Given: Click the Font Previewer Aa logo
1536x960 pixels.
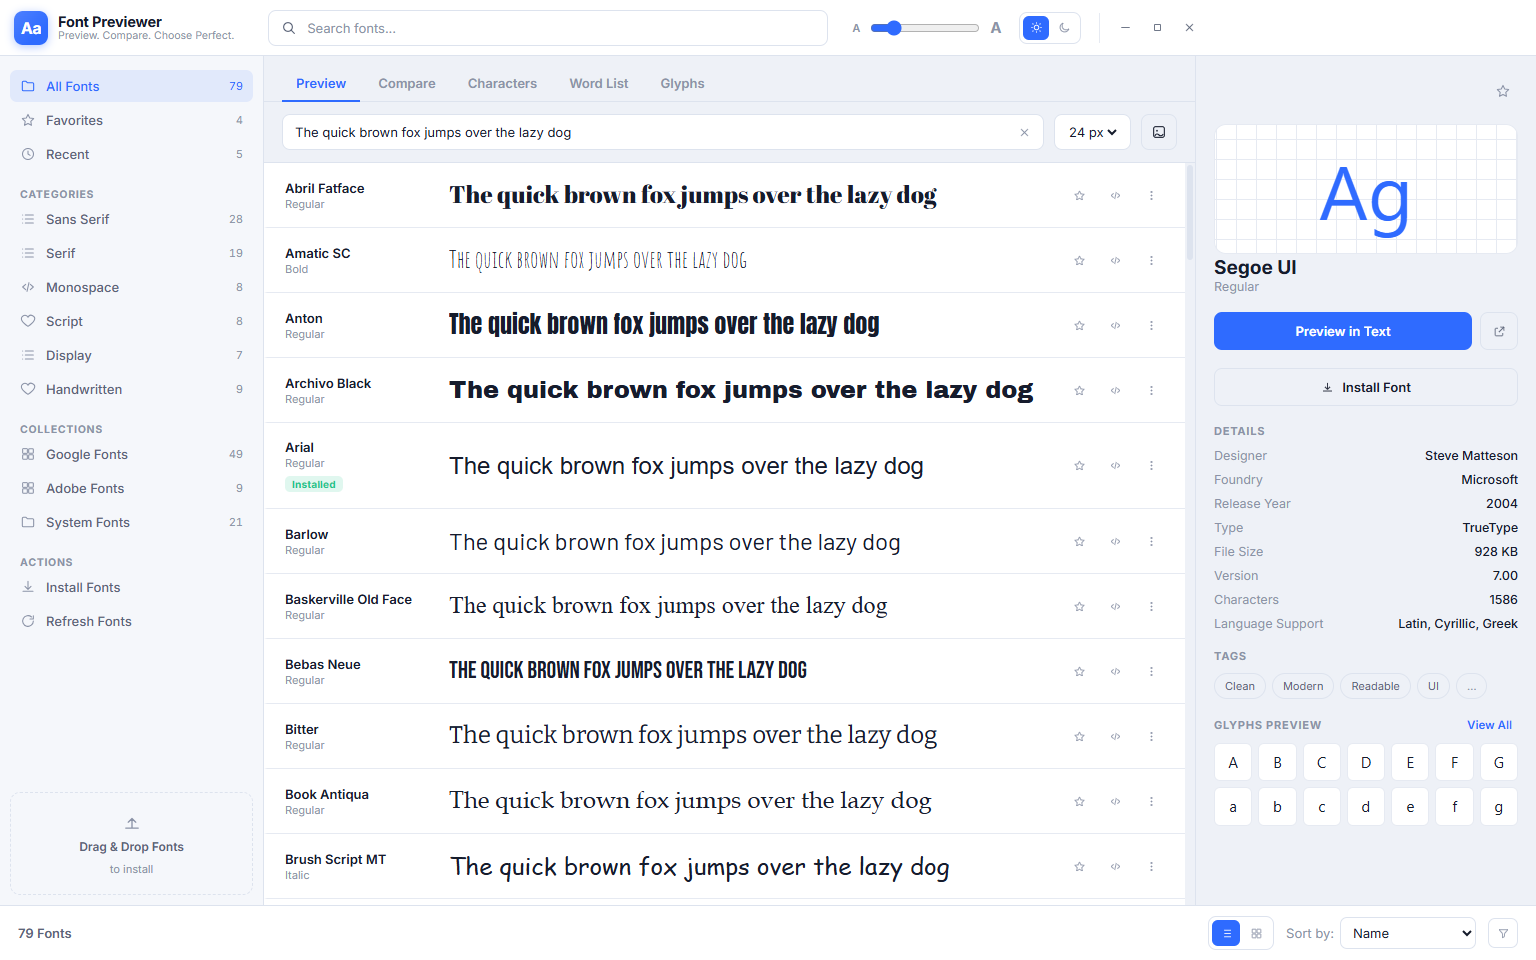Looking at the screenshot, I should click(x=31, y=28).
